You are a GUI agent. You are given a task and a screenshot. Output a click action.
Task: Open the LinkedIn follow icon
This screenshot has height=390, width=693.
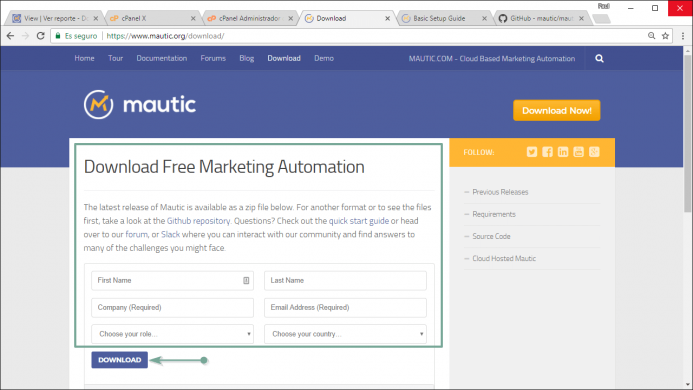(563, 152)
